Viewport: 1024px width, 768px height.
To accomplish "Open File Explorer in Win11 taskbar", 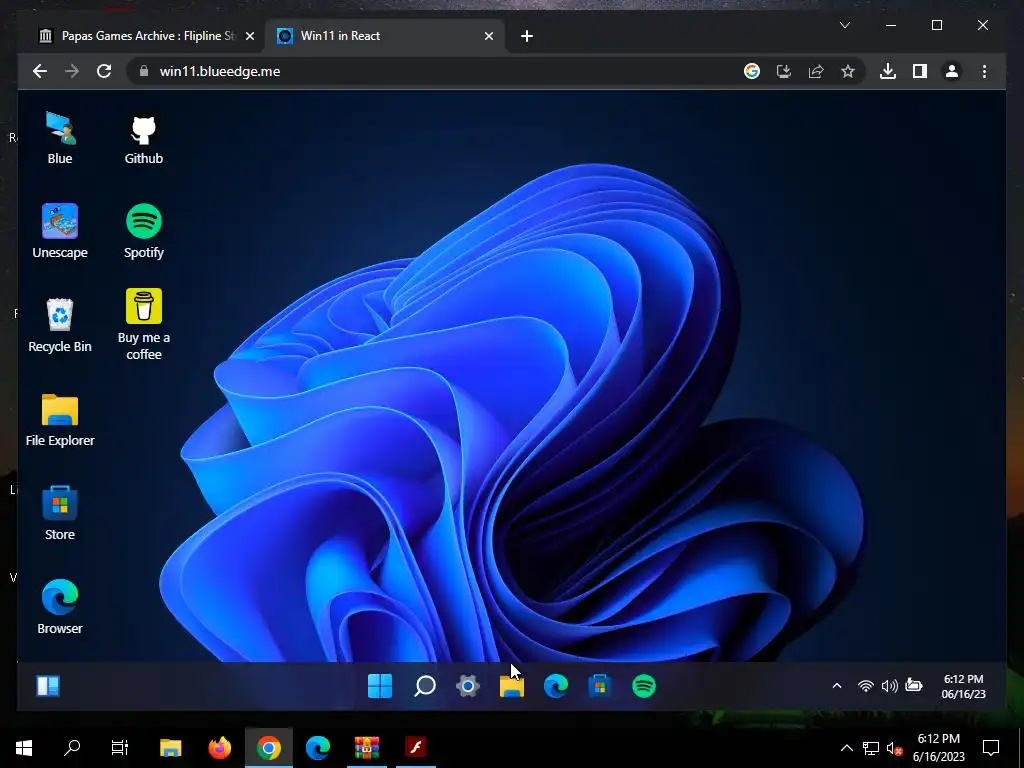I will coord(512,686).
